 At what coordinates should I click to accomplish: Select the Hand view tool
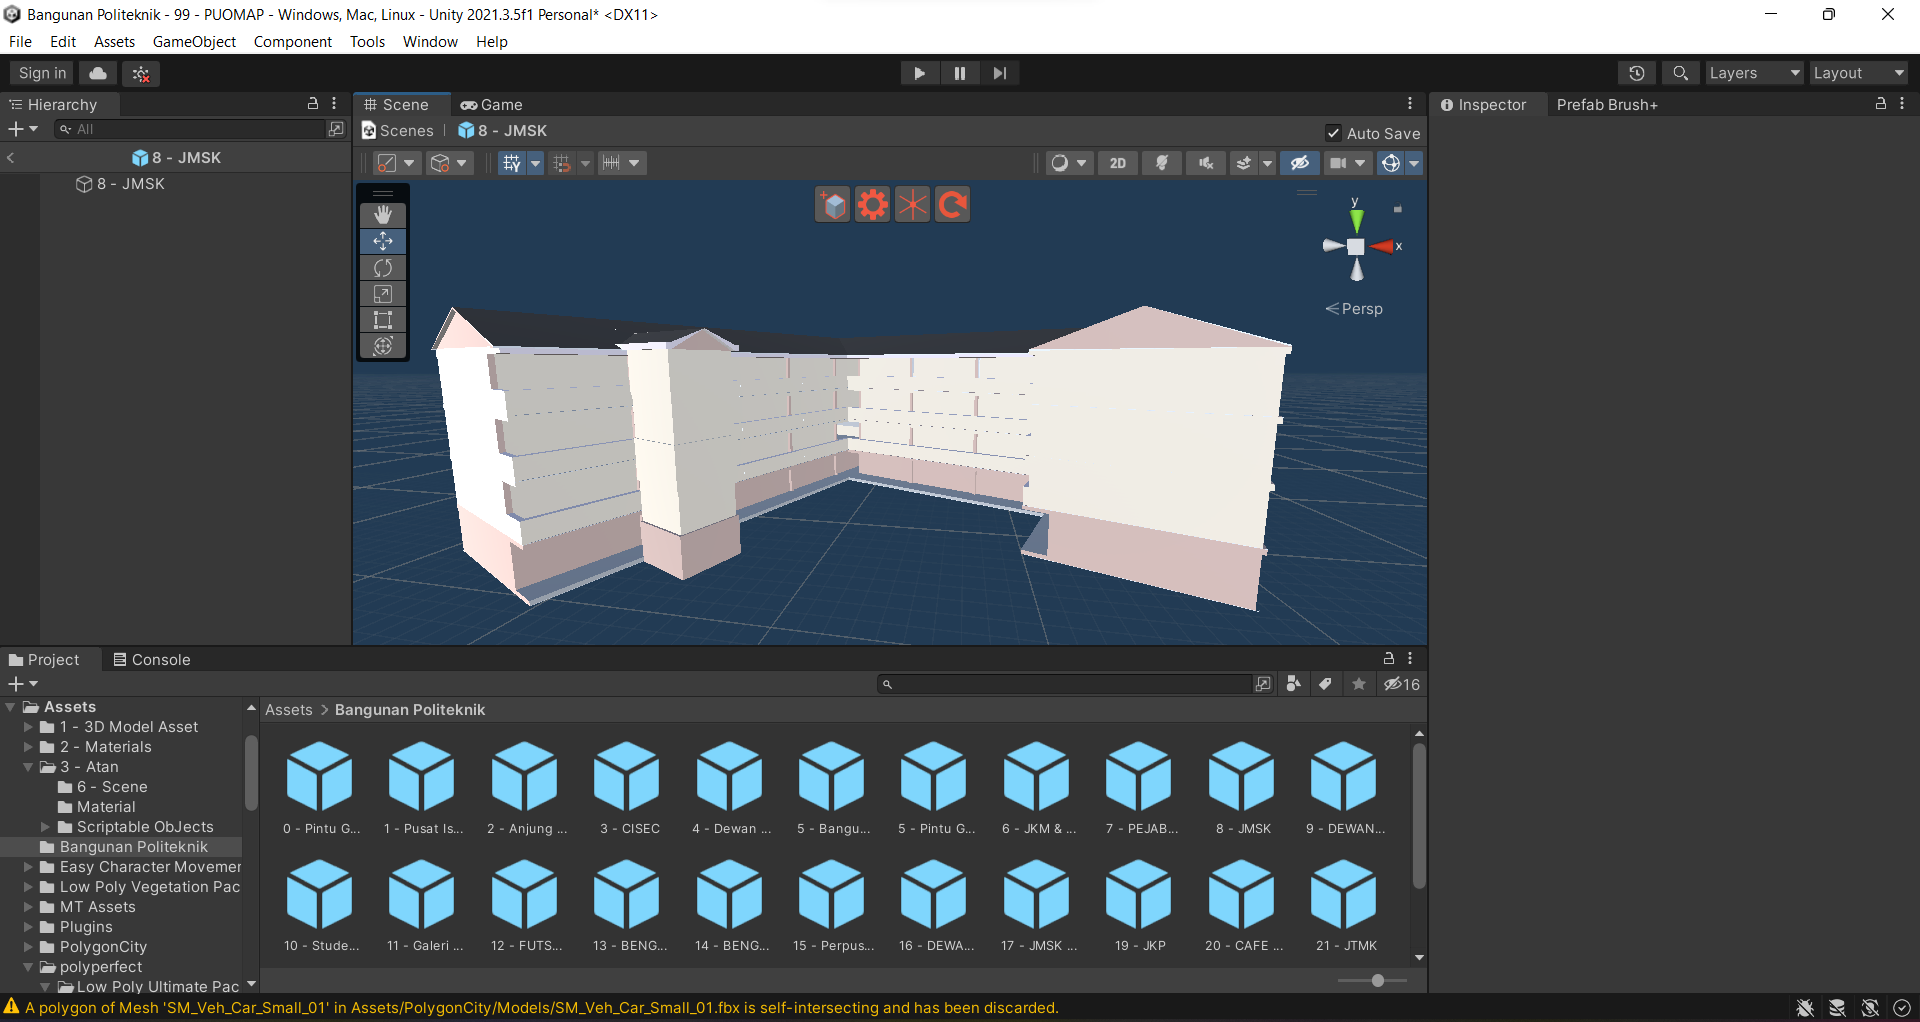(x=383, y=215)
